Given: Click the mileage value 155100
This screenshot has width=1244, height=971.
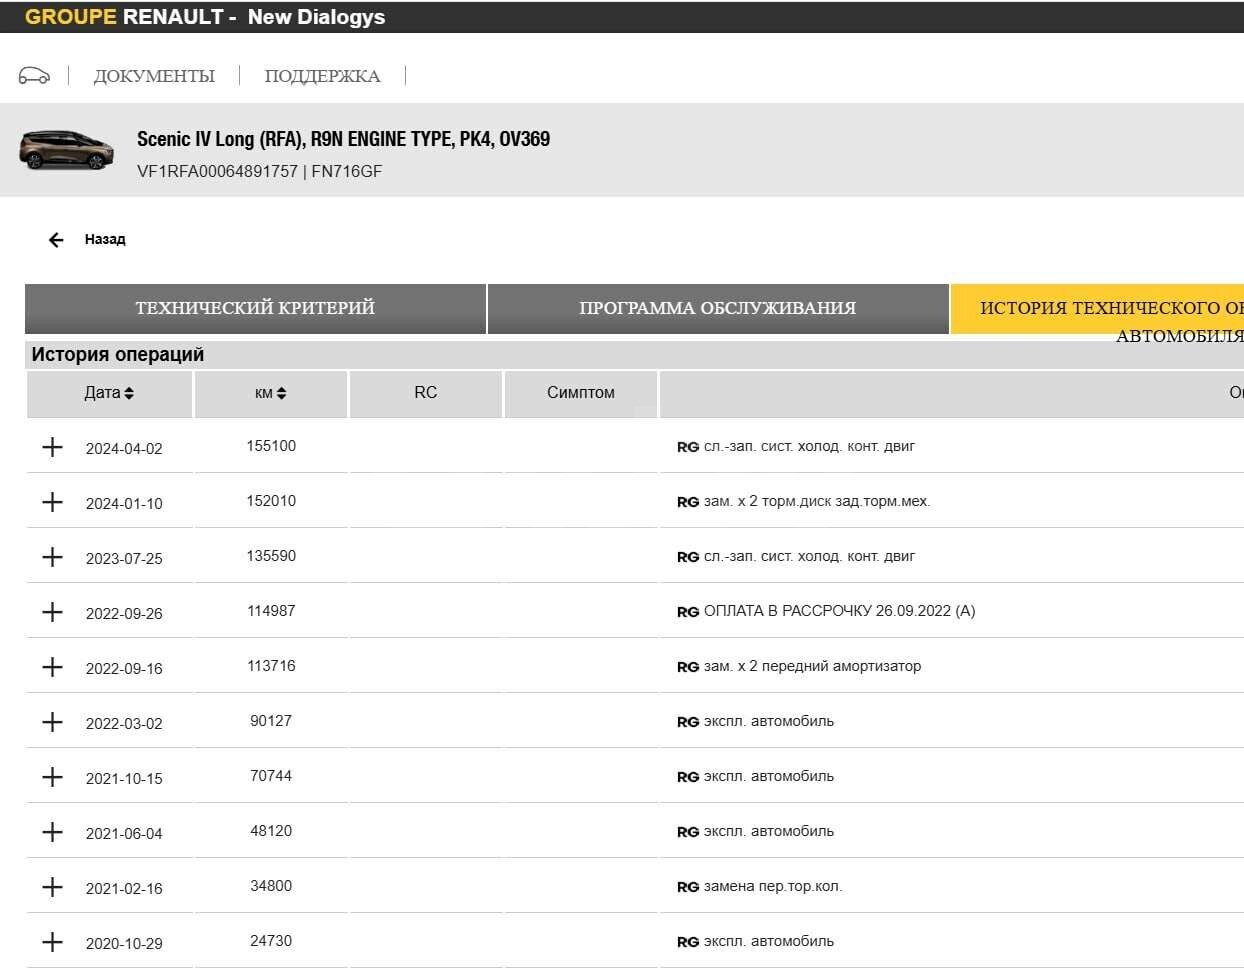Looking at the screenshot, I should coord(271,446).
